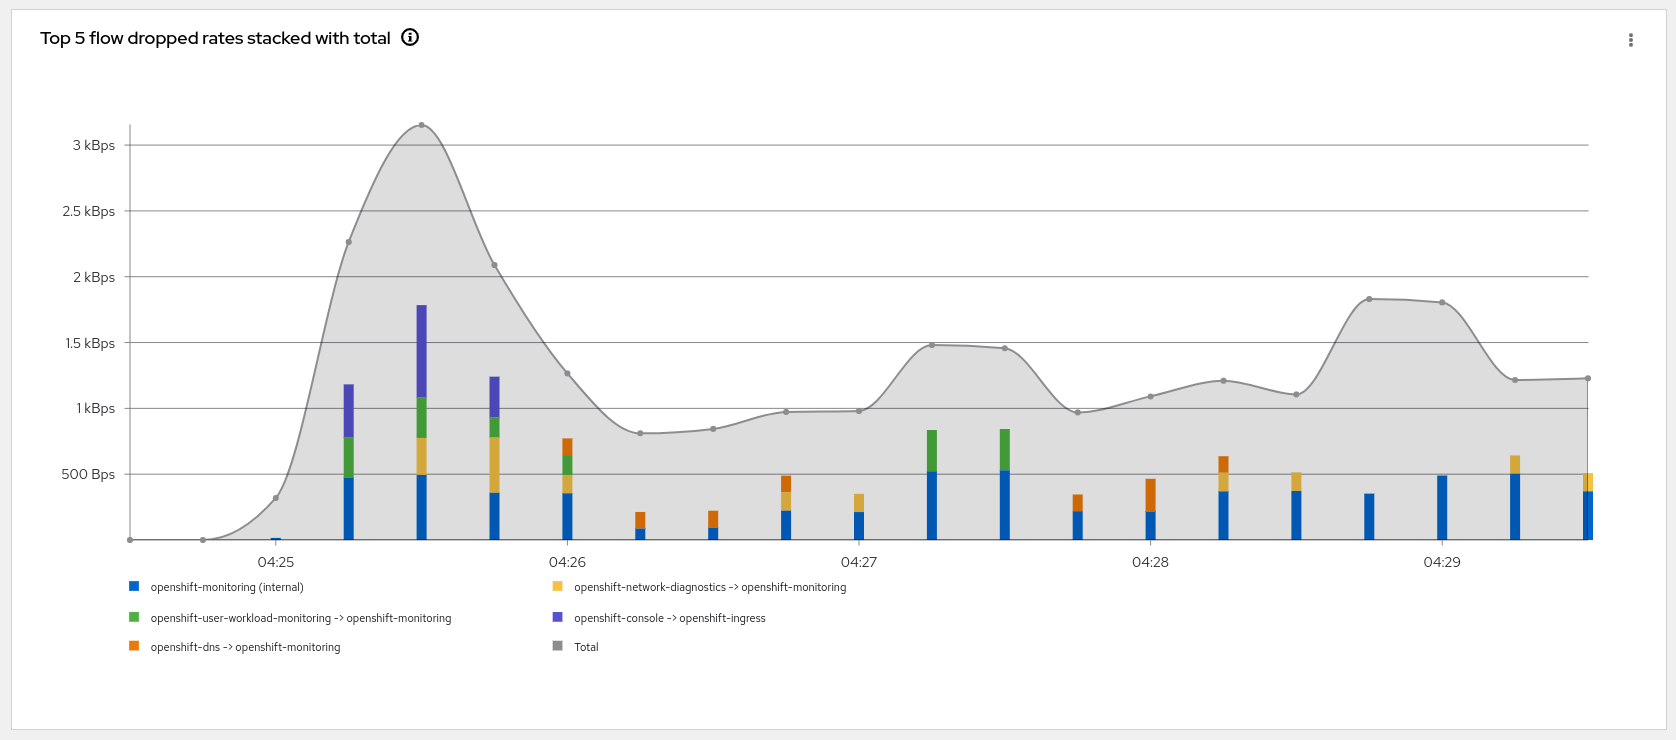Image resolution: width=1676 pixels, height=740 pixels.
Task: Click the Total line data point above 04:26
Action: (x=567, y=373)
